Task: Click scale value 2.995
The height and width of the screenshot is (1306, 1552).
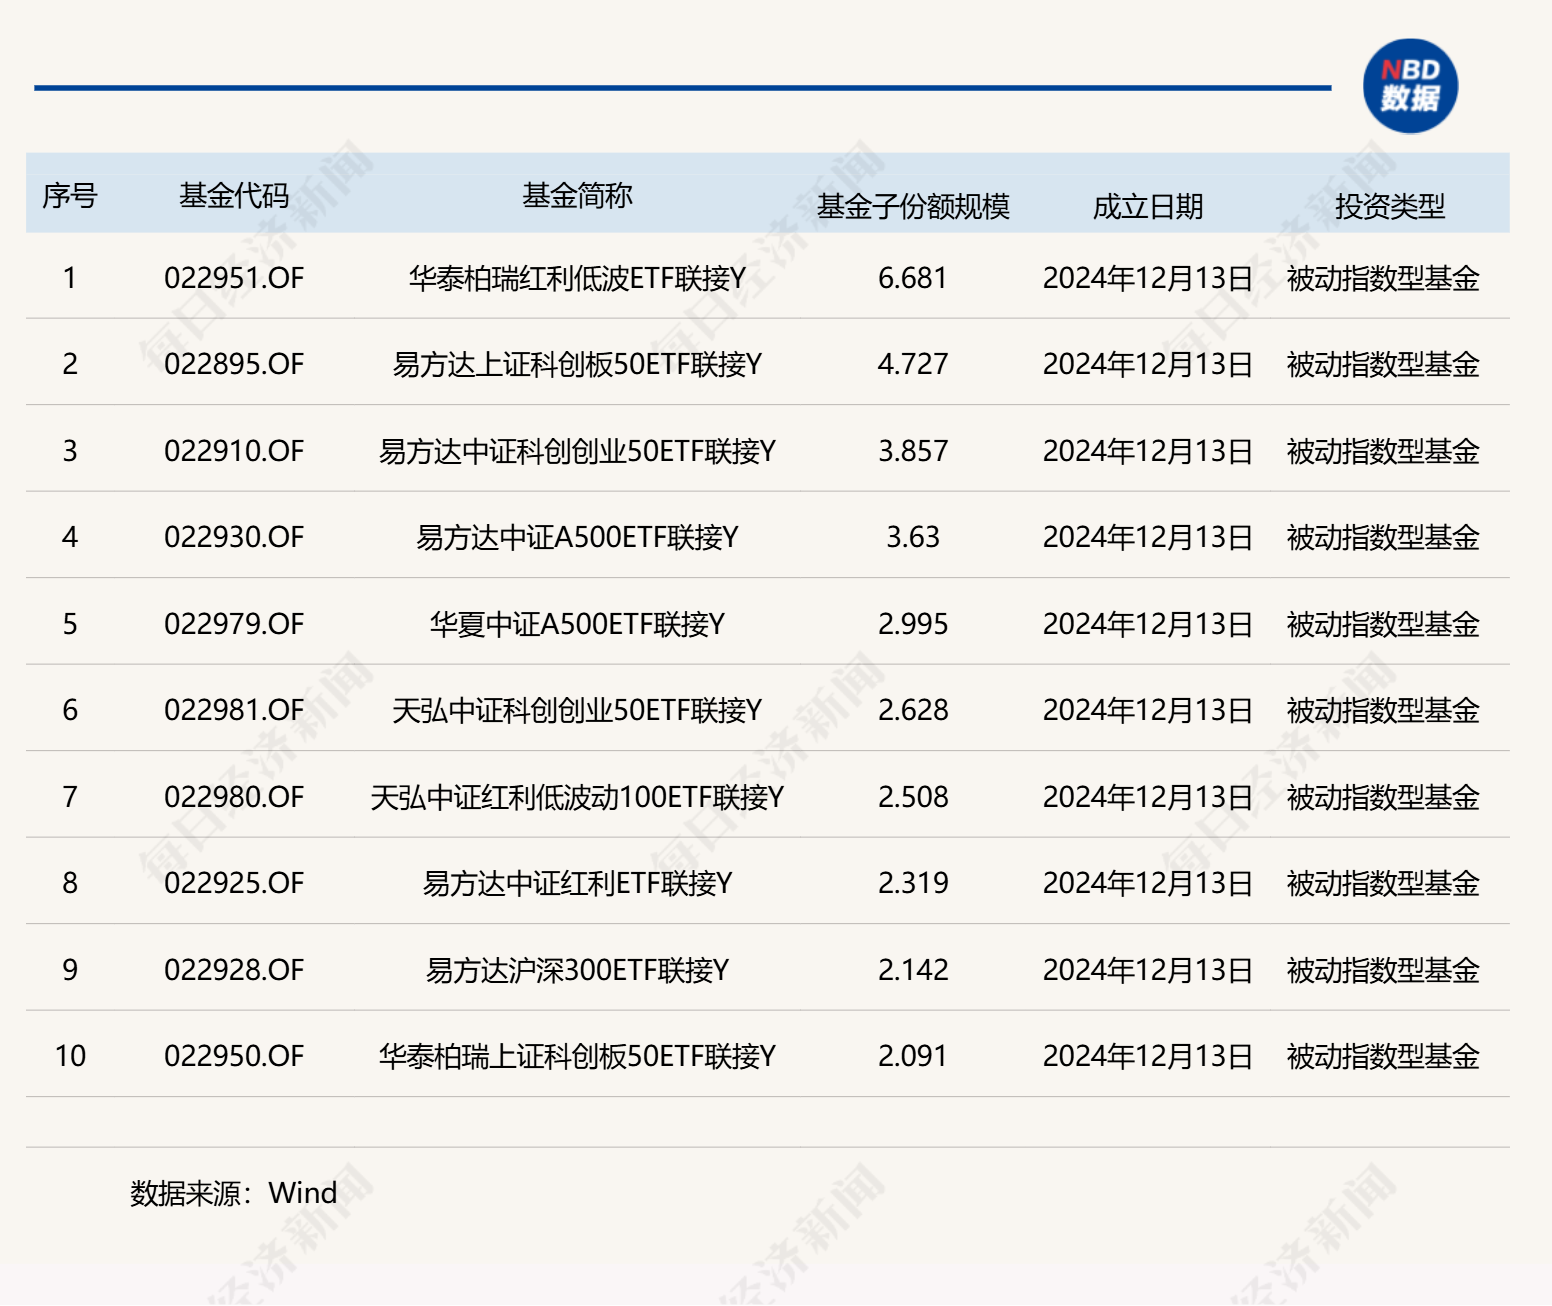Action: [x=913, y=624]
